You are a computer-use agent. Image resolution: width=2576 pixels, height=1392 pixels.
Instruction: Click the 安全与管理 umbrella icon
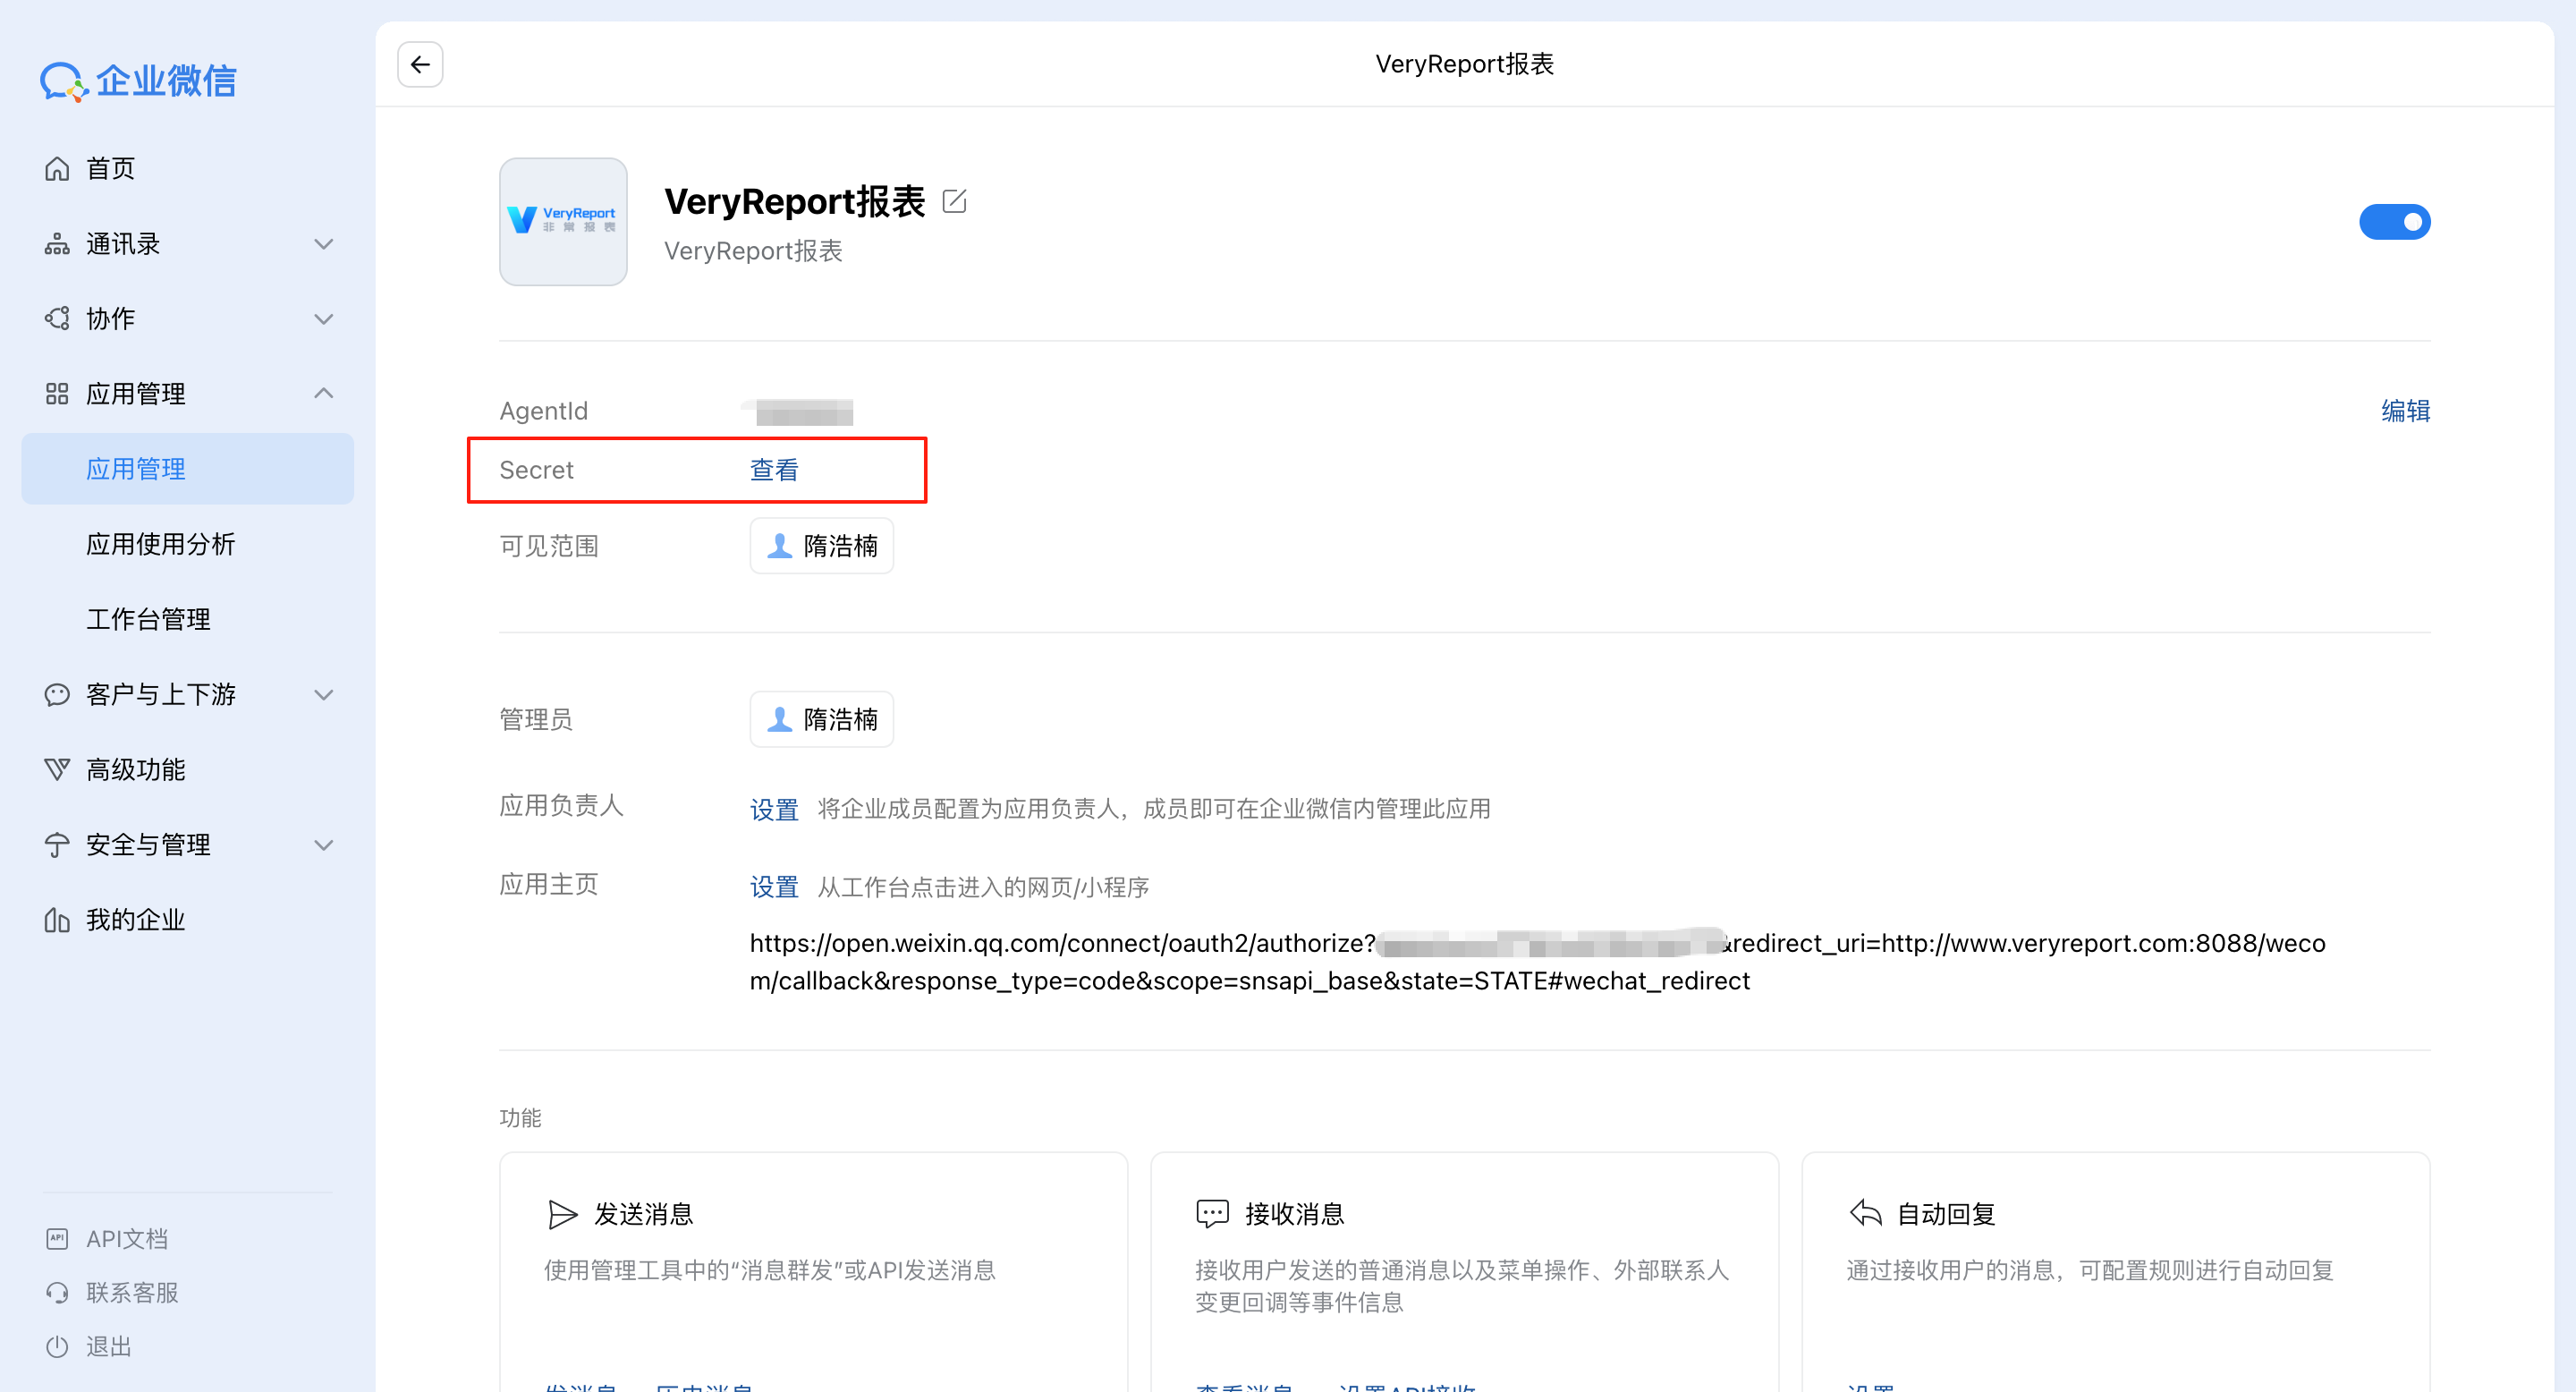pos(57,845)
